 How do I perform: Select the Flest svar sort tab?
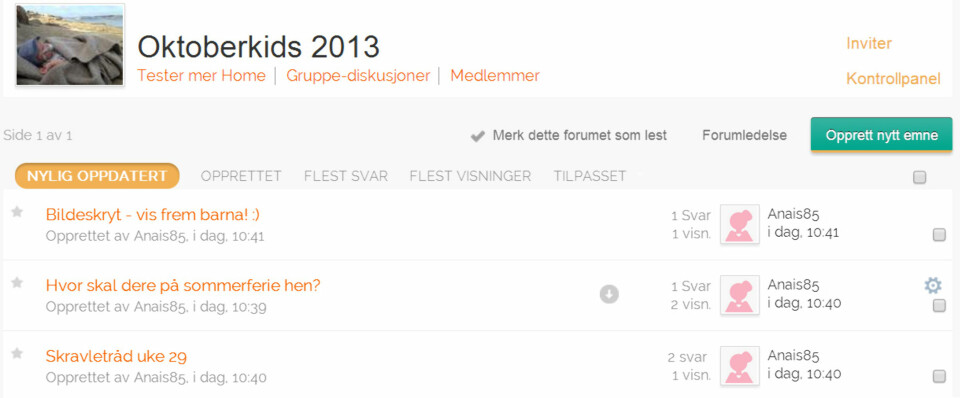pos(346,176)
